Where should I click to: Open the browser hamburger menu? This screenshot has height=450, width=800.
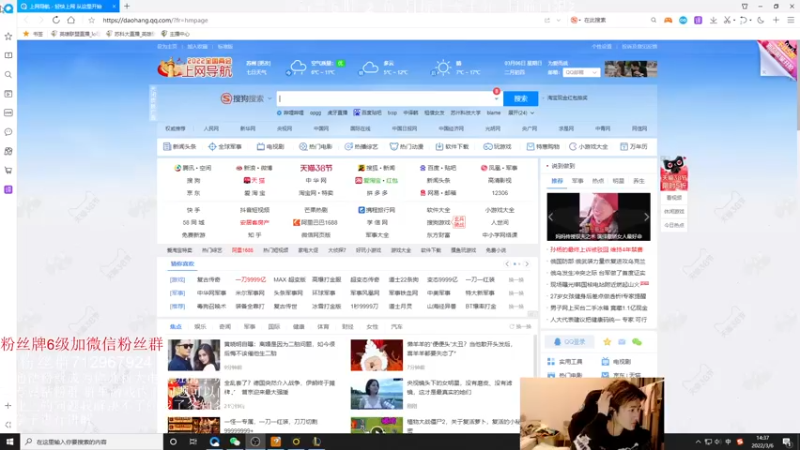791,20
